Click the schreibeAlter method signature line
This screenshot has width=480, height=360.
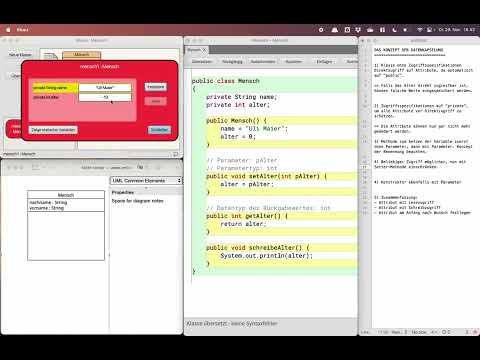[257, 248]
